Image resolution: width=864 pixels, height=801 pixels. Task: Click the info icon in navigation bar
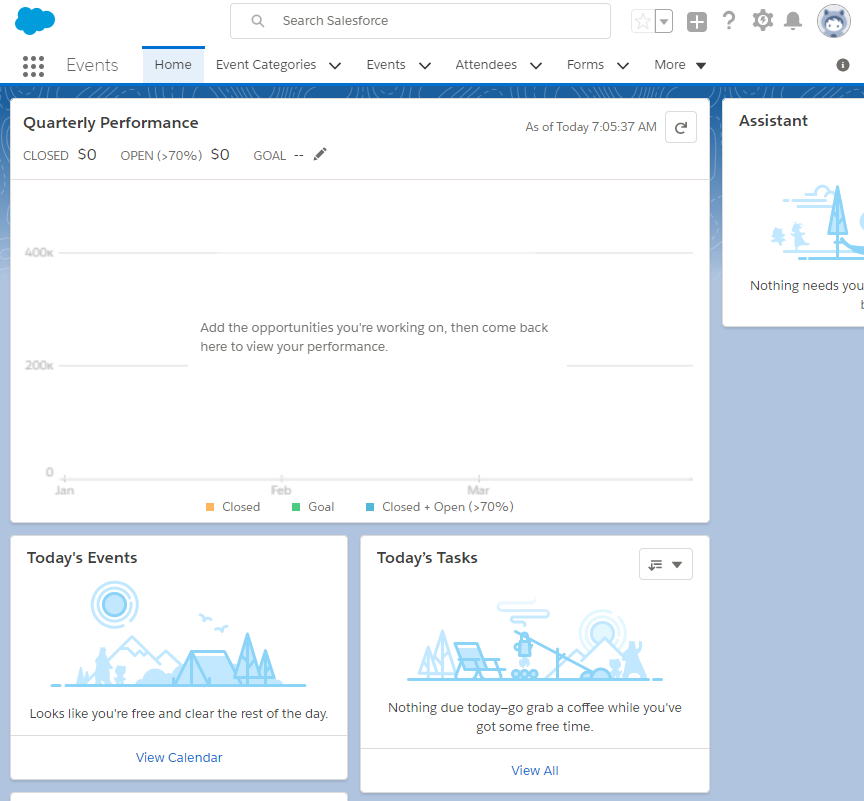click(x=843, y=65)
